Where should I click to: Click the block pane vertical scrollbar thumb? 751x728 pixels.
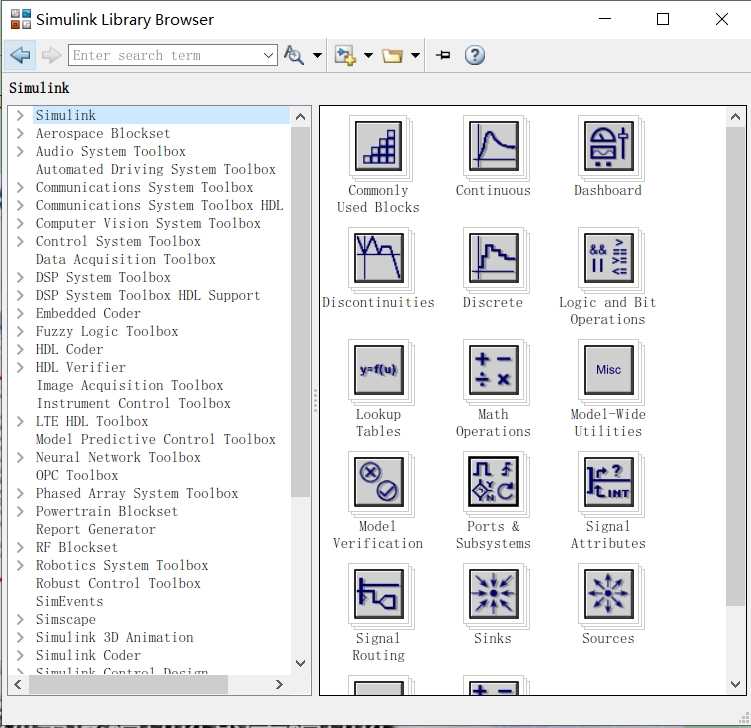(735, 366)
